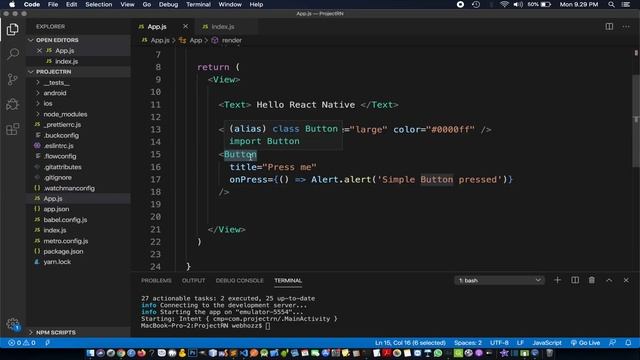
Task: Change JavaScript language mode in status bar
Action: (547, 343)
